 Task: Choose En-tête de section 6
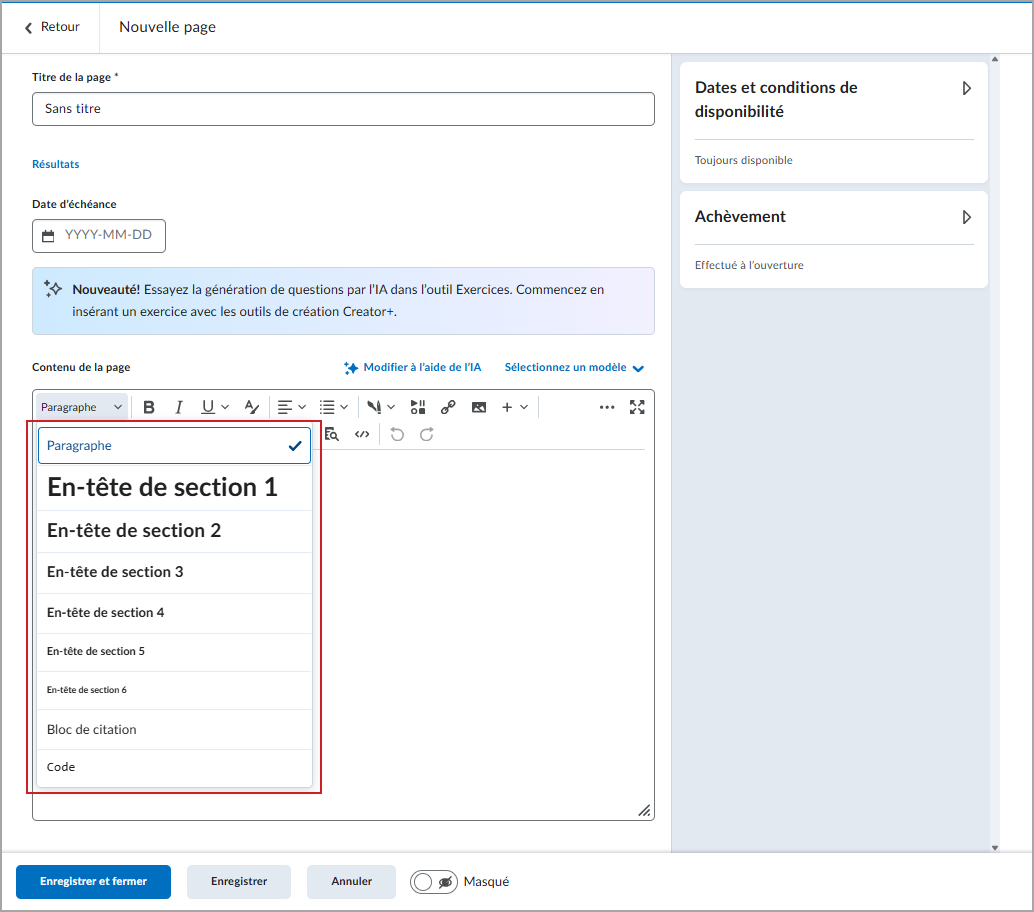tap(174, 690)
